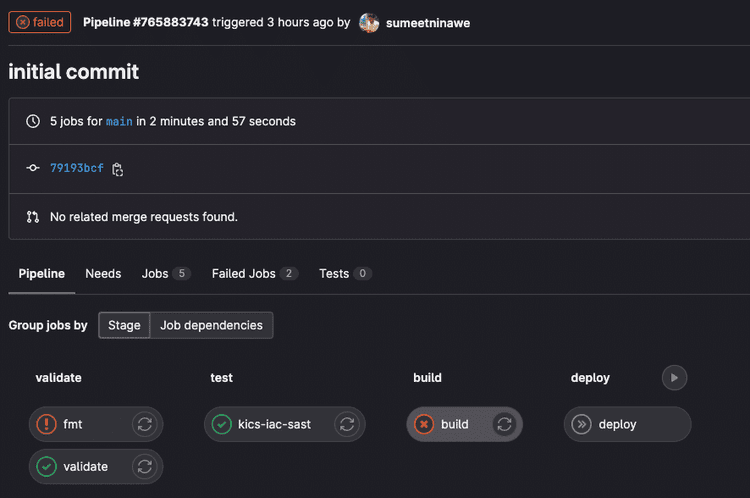Play all manual jobs in deploy stage
This screenshot has width=750, height=498.
674,378
